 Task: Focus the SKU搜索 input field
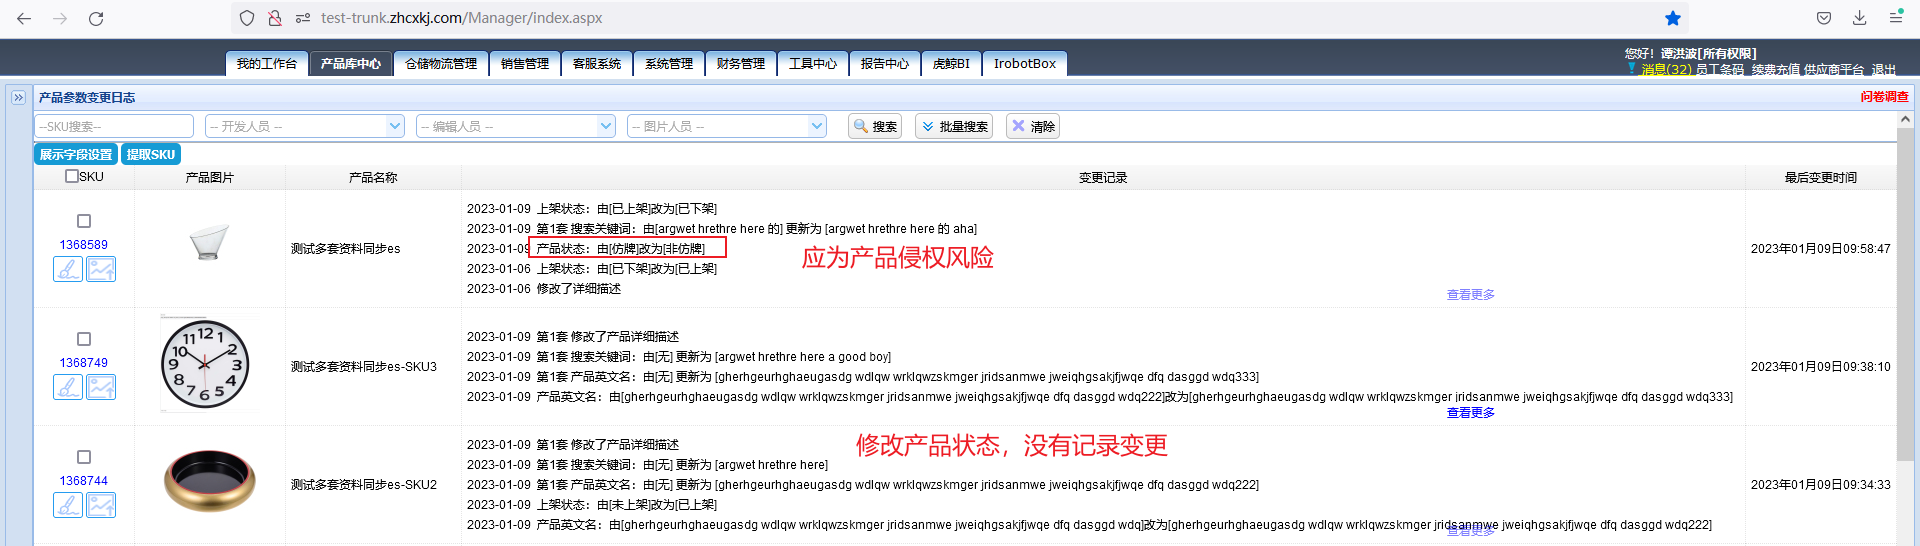tap(114, 126)
